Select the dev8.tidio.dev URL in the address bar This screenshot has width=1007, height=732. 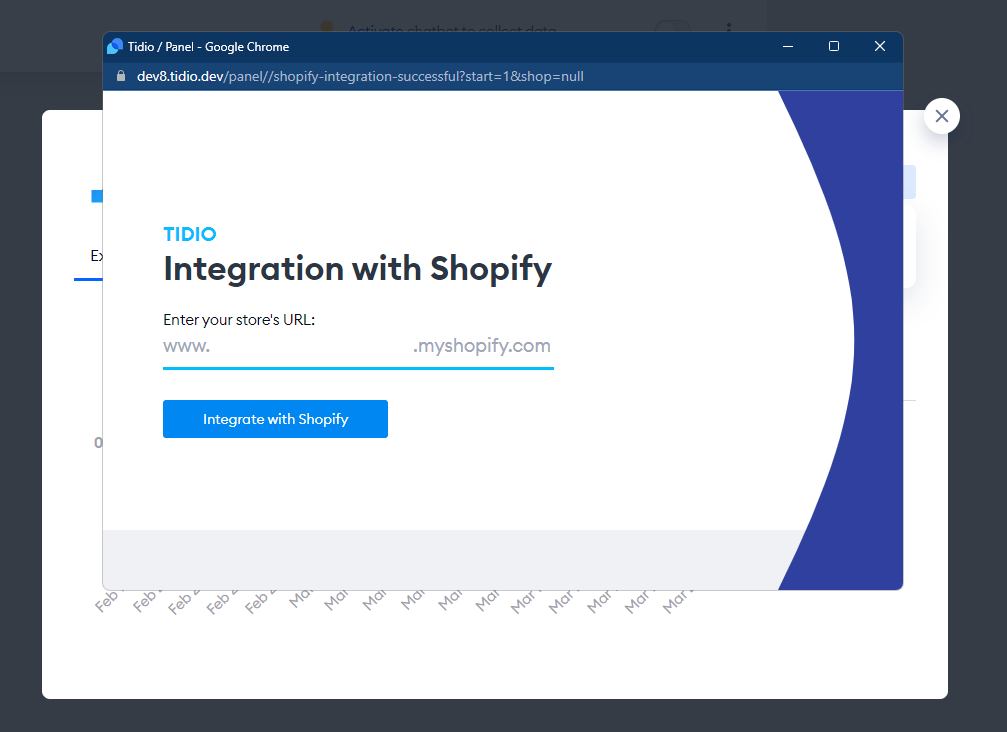pyautogui.click(x=360, y=76)
